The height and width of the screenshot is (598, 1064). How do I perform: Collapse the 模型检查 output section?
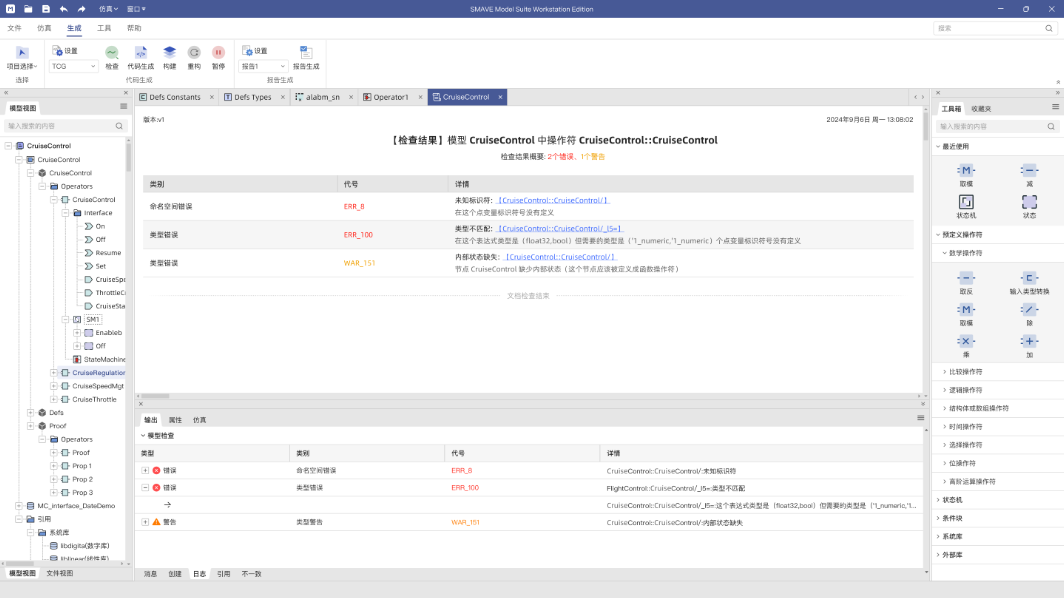click(x=143, y=436)
